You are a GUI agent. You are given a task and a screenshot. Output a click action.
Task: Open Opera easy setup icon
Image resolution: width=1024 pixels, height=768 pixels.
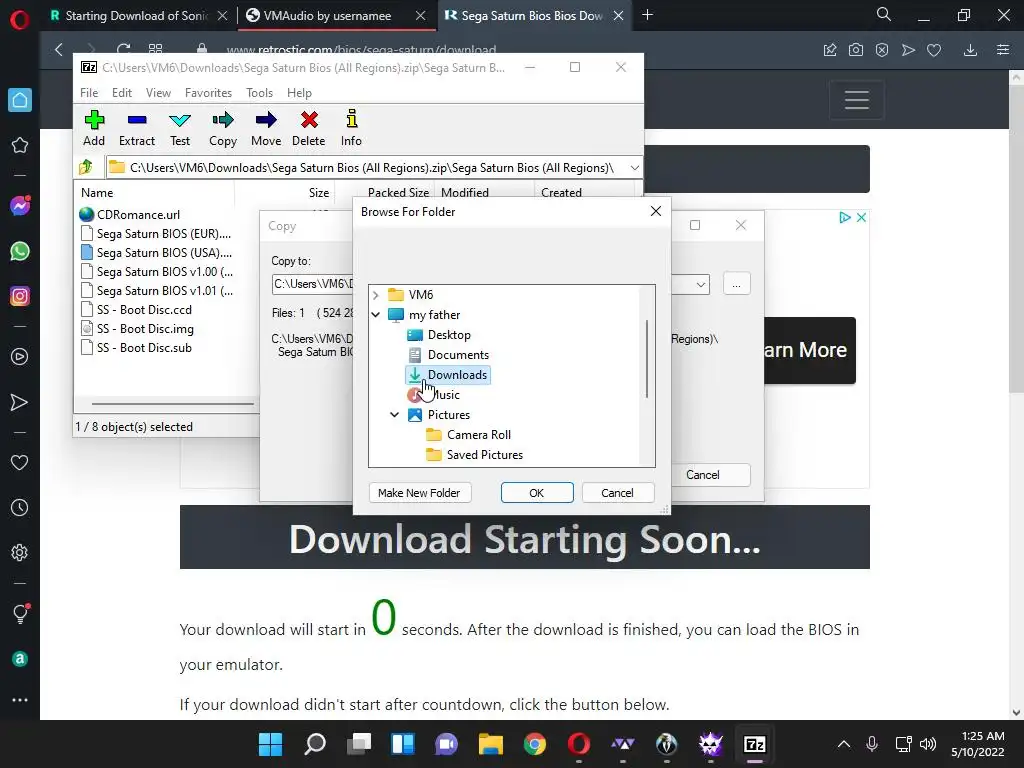(x=1003, y=50)
